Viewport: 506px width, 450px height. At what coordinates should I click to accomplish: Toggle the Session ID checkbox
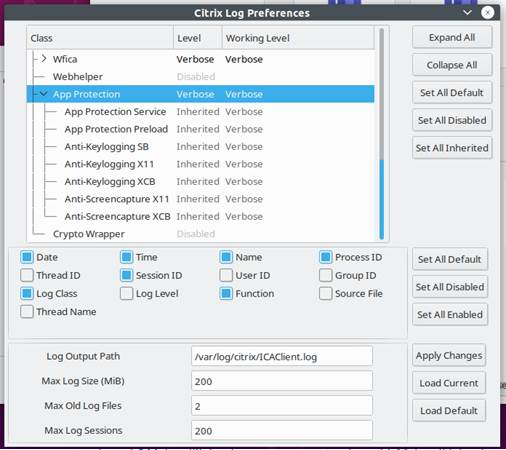(x=126, y=275)
